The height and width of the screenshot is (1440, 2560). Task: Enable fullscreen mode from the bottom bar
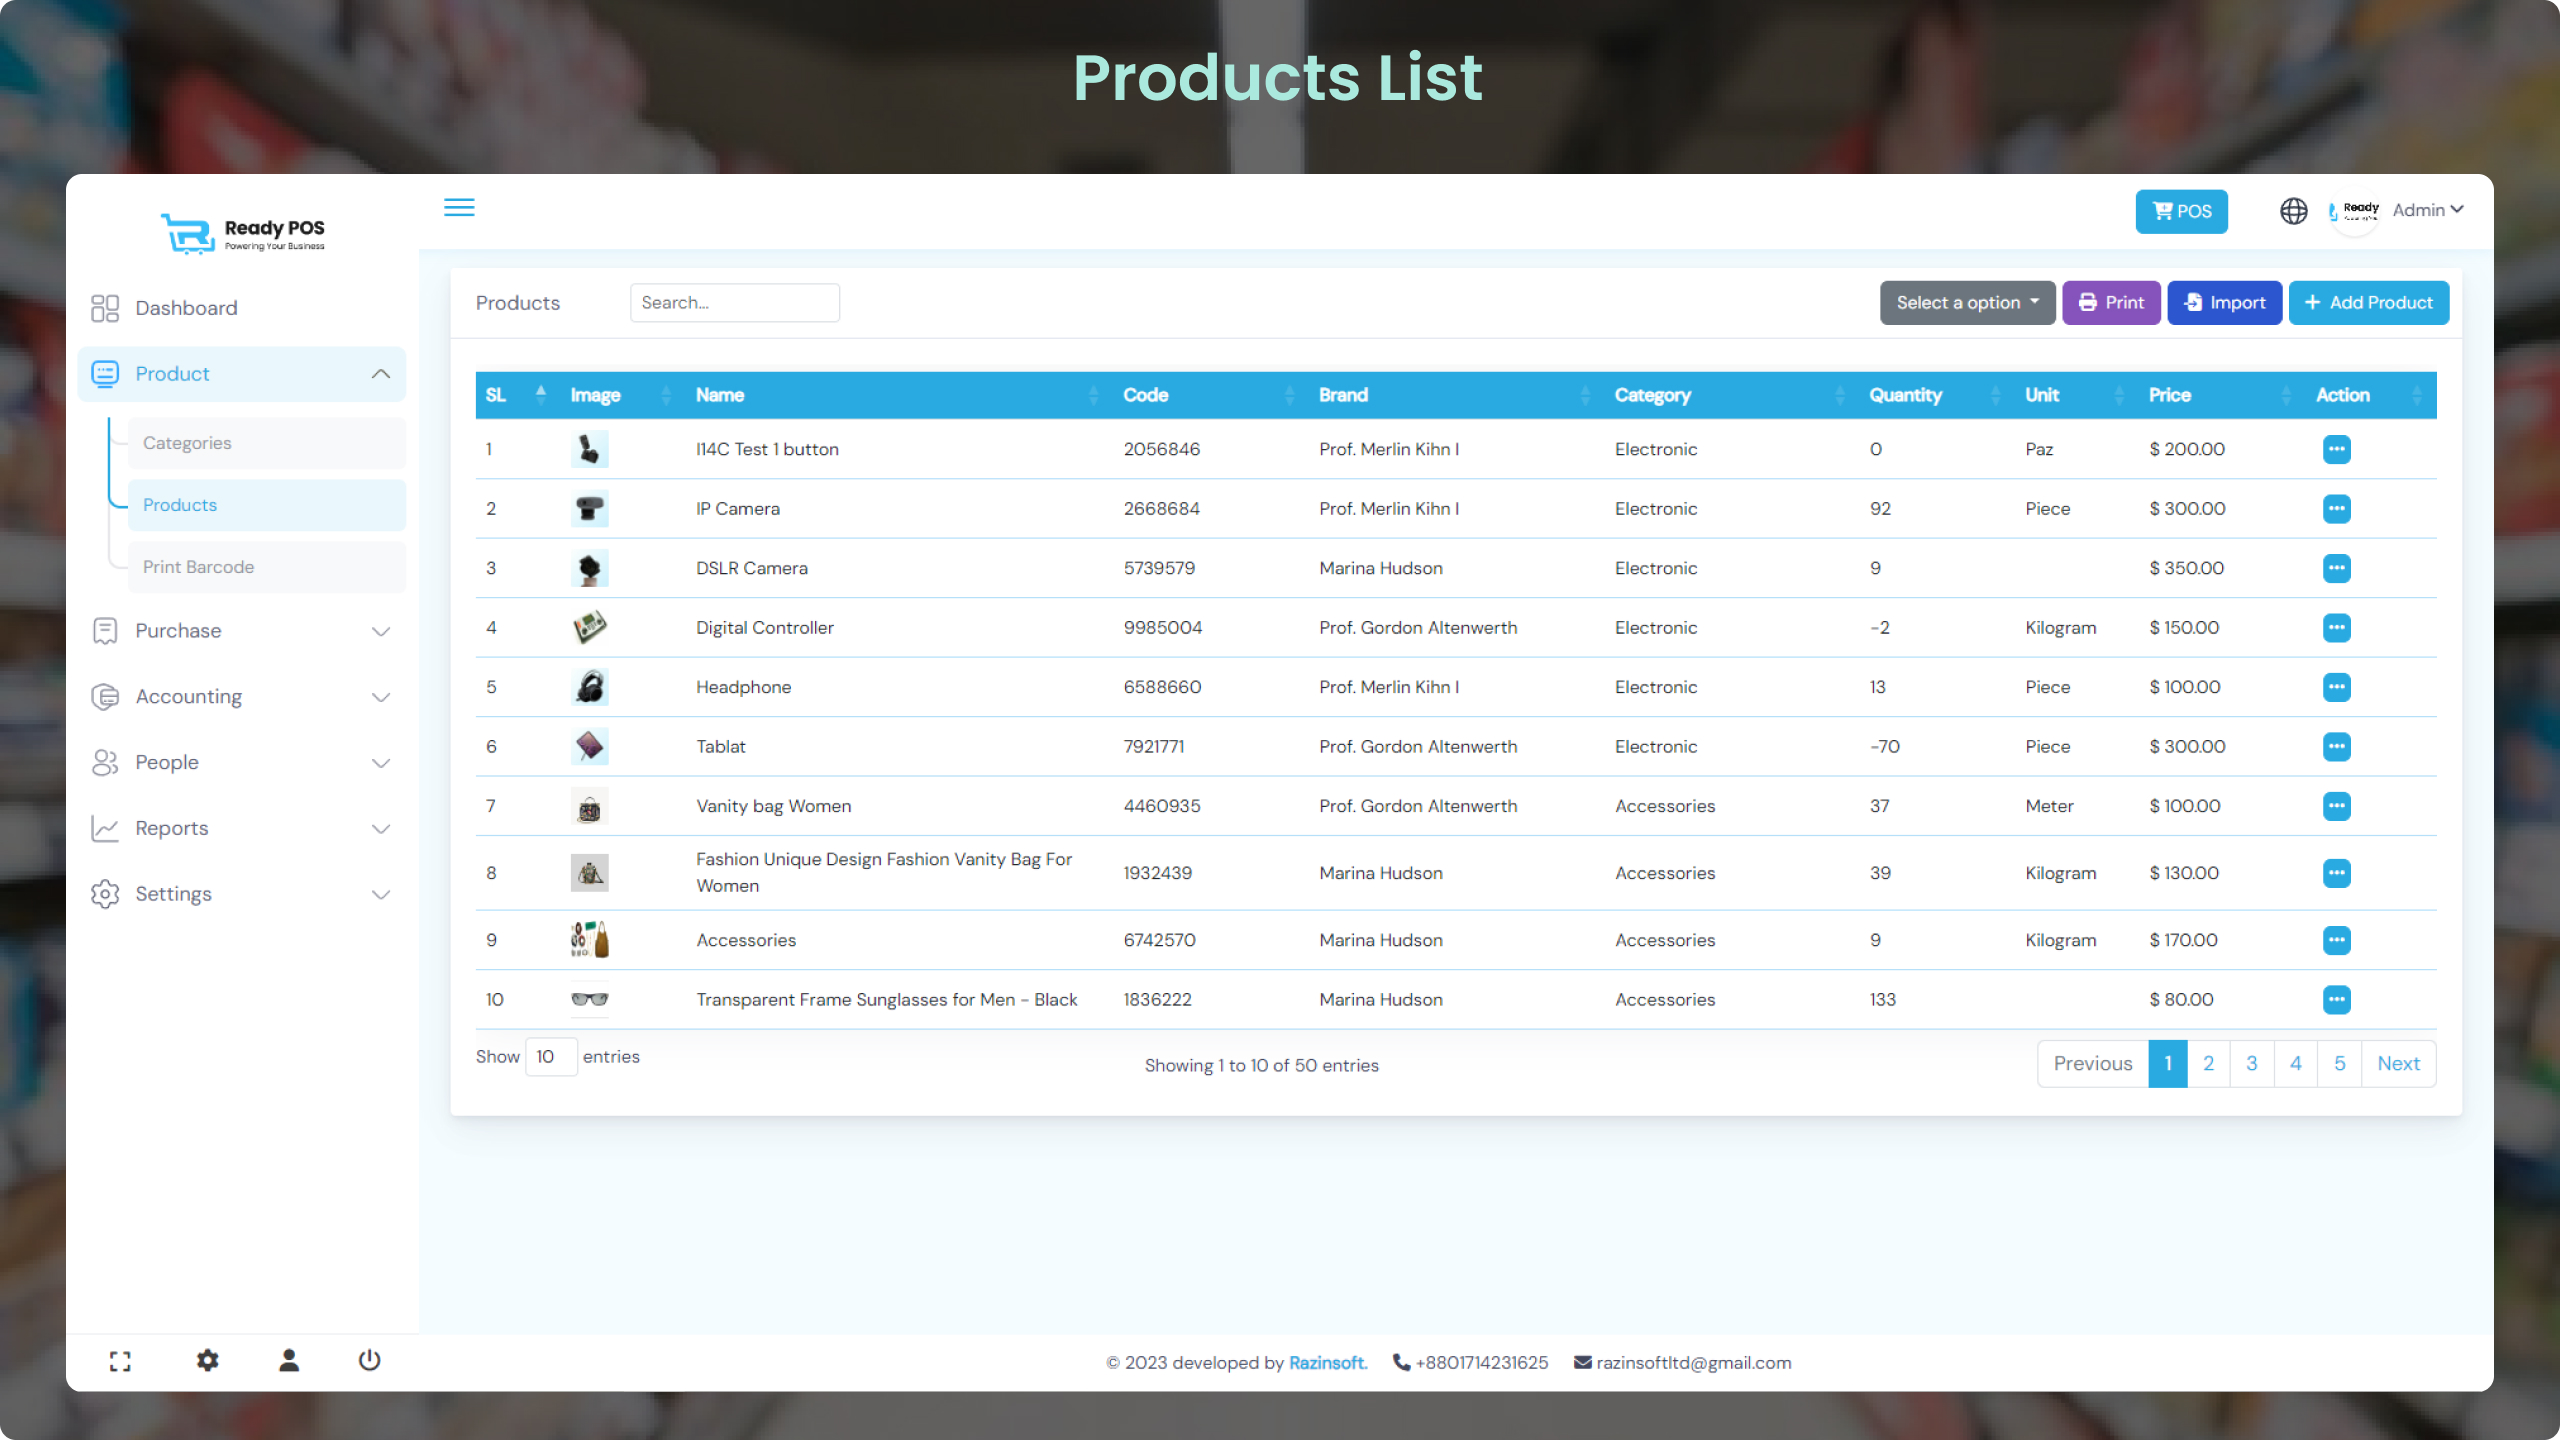tap(120, 1360)
